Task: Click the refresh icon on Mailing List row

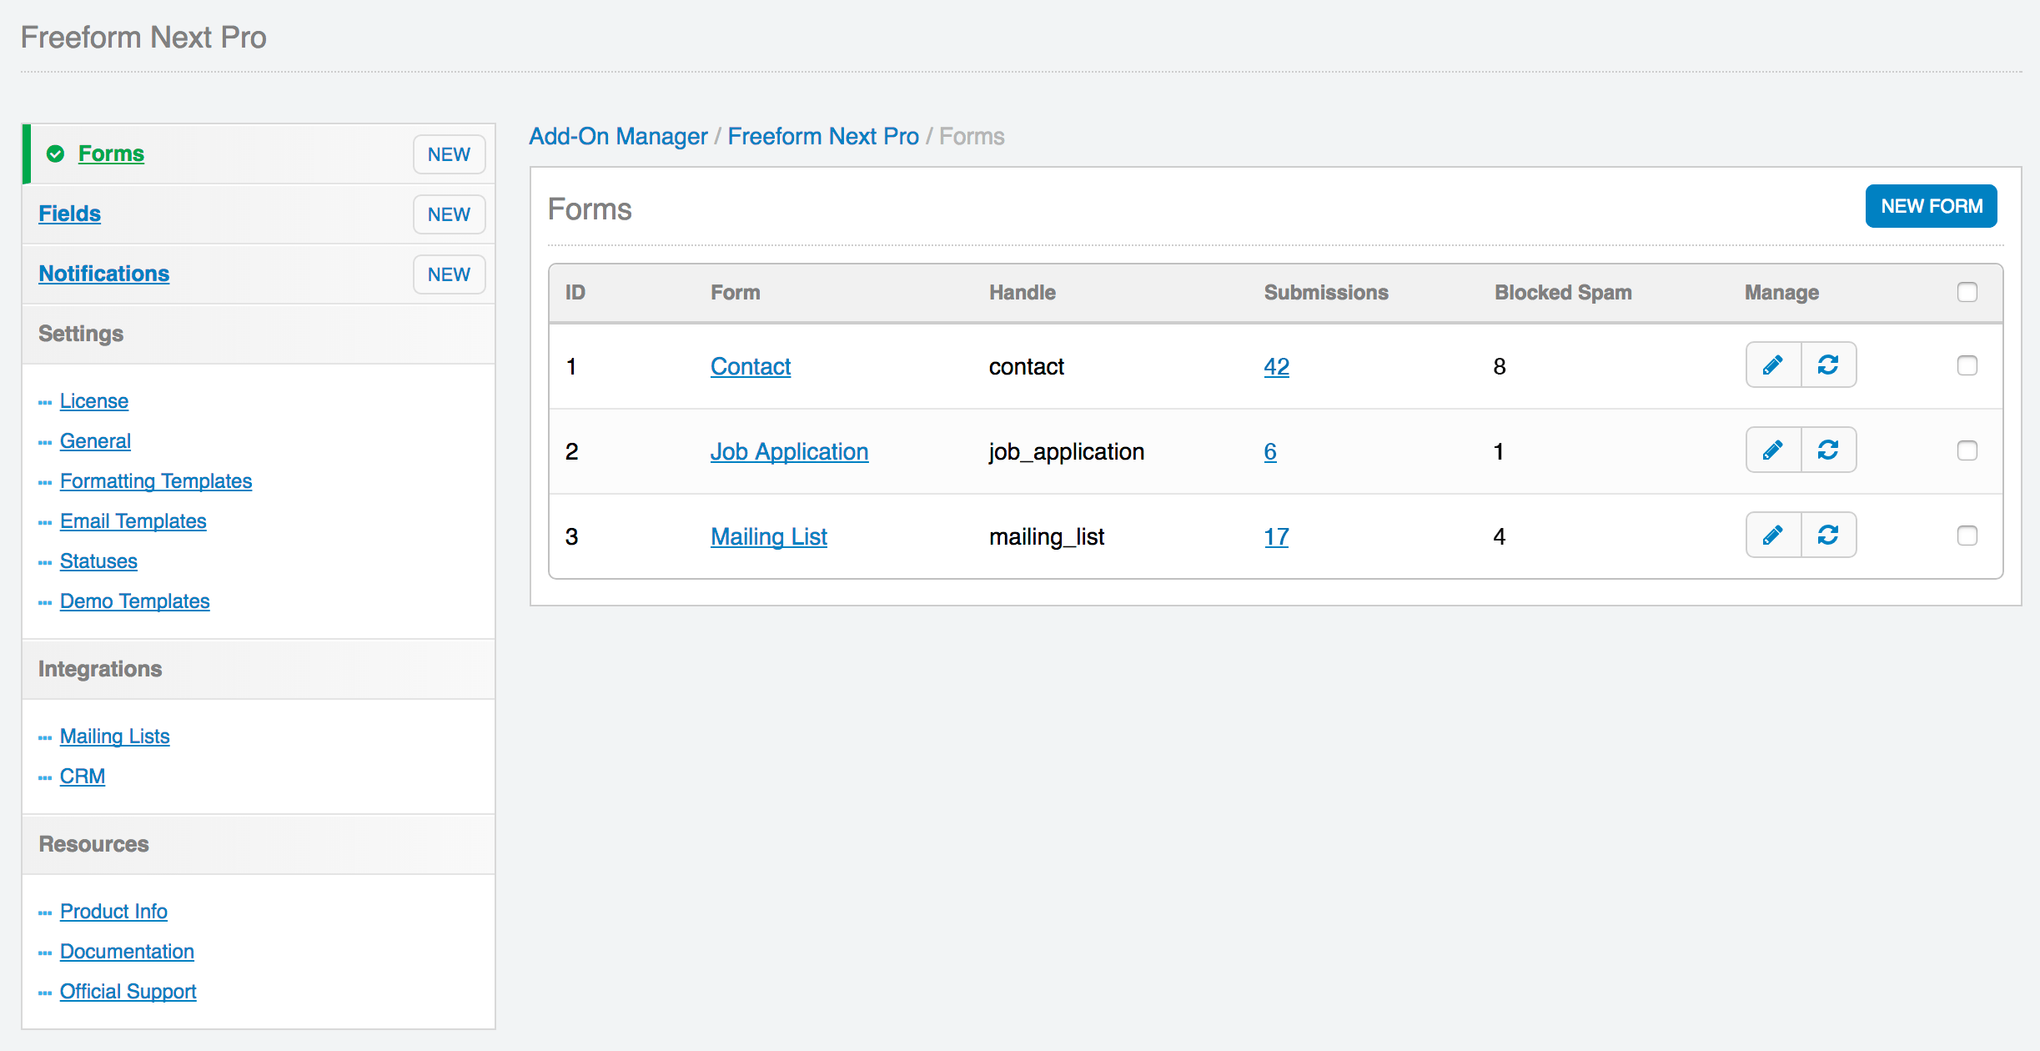Action: pyautogui.click(x=1829, y=535)
